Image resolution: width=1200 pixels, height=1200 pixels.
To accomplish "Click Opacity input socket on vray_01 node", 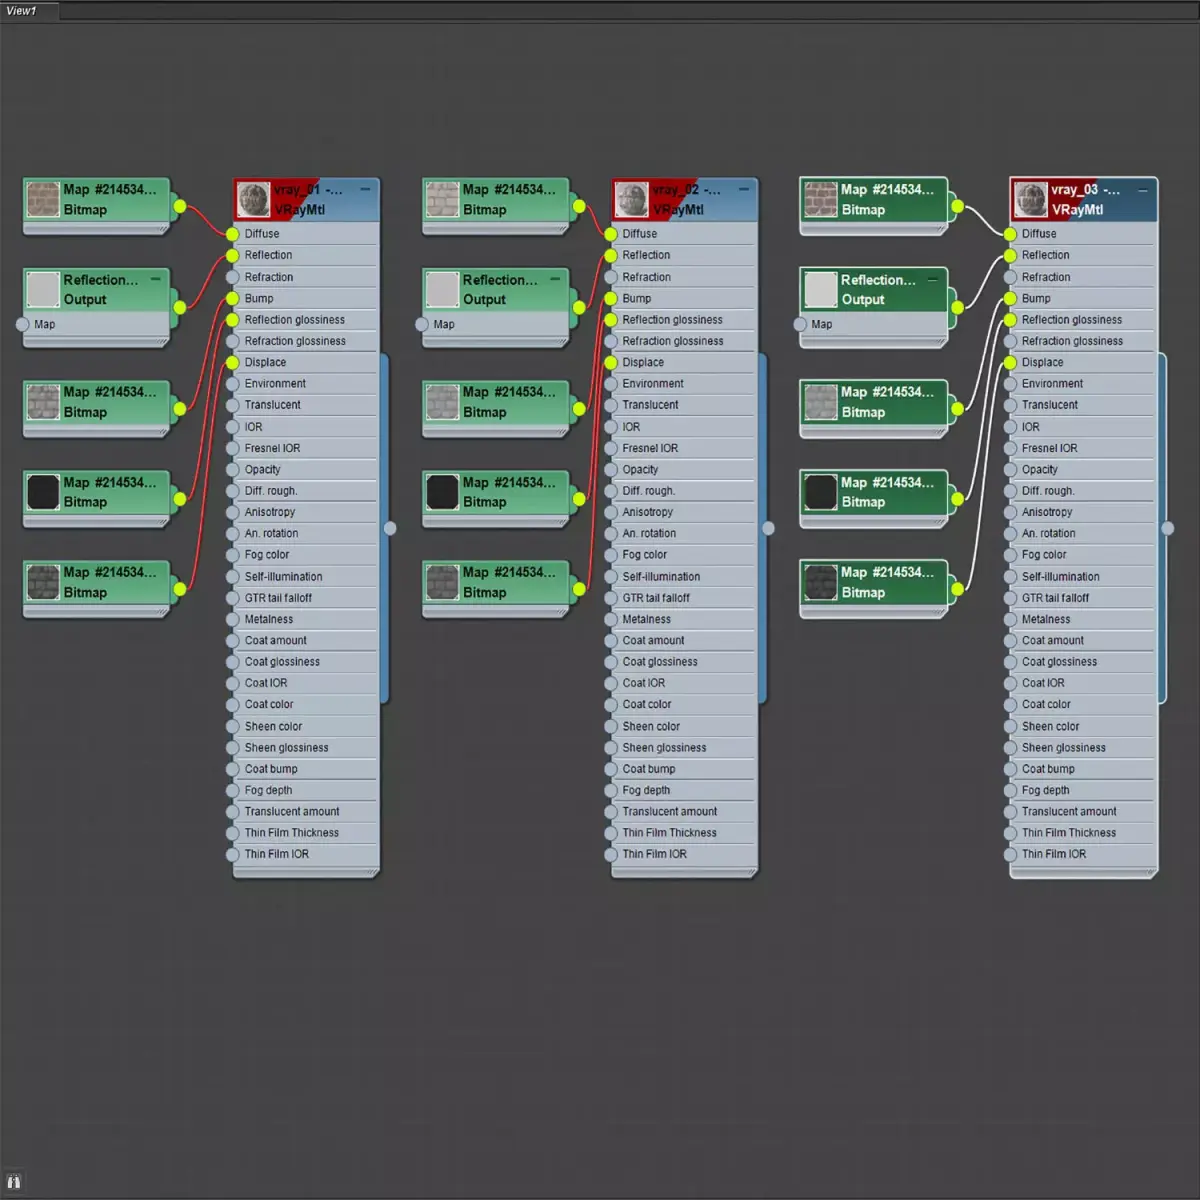I will tap(233, 469).
